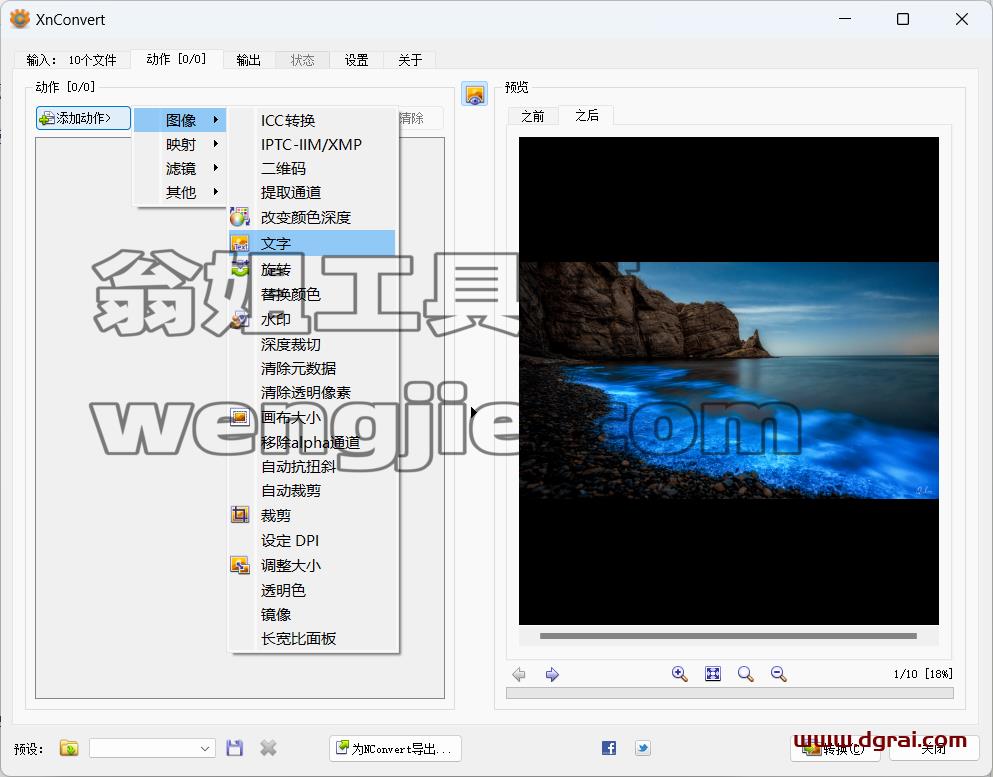Go to previous image with left arrow
Screen dimensions: 993x777
(x=519, y=674)
